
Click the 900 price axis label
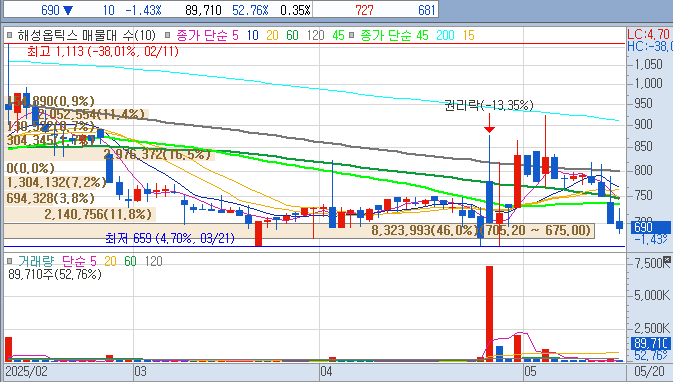coord(643,124)
